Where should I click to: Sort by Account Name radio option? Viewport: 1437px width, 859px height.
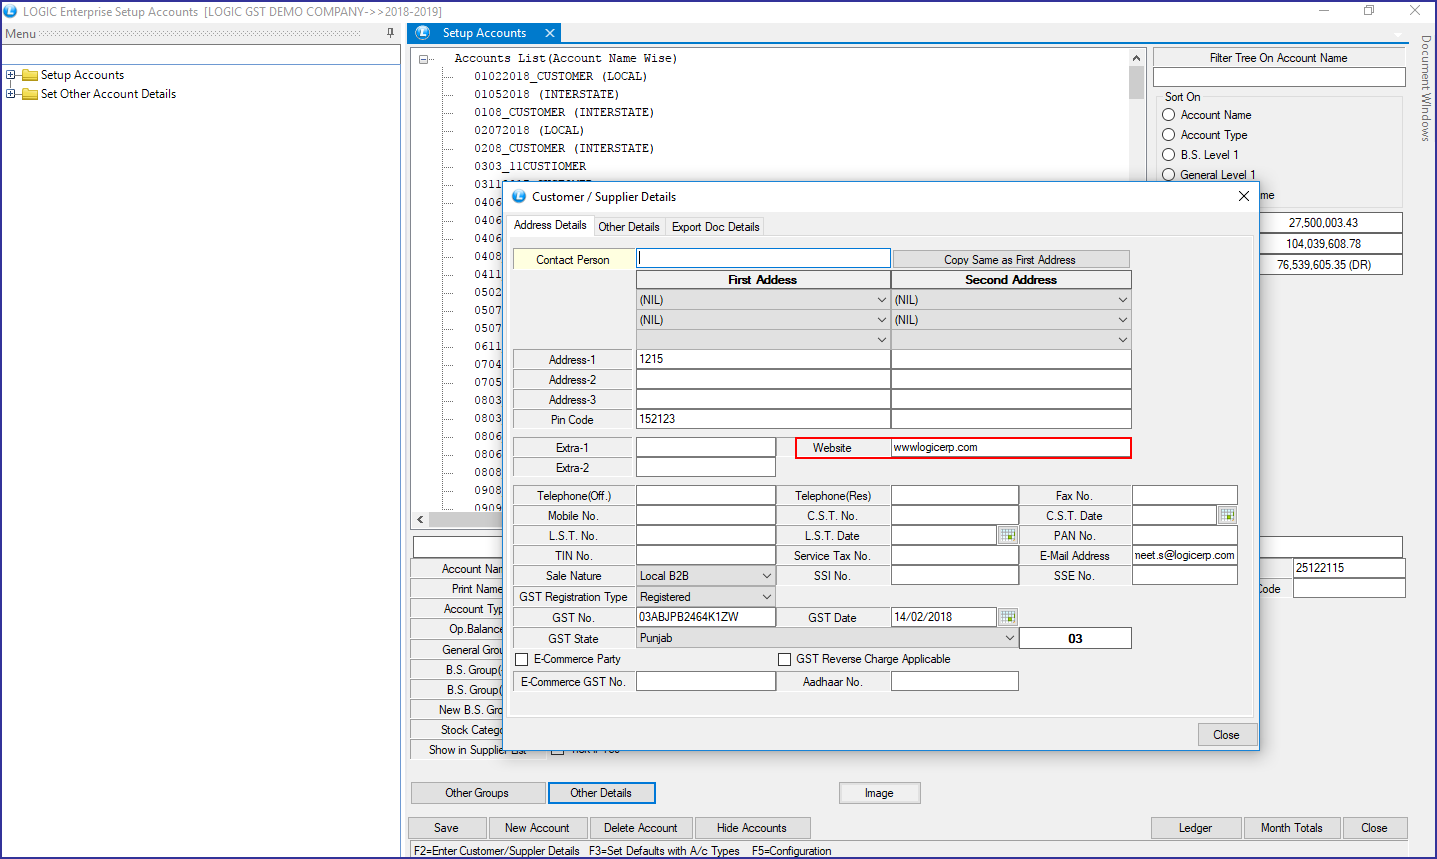coord(1168,115)
